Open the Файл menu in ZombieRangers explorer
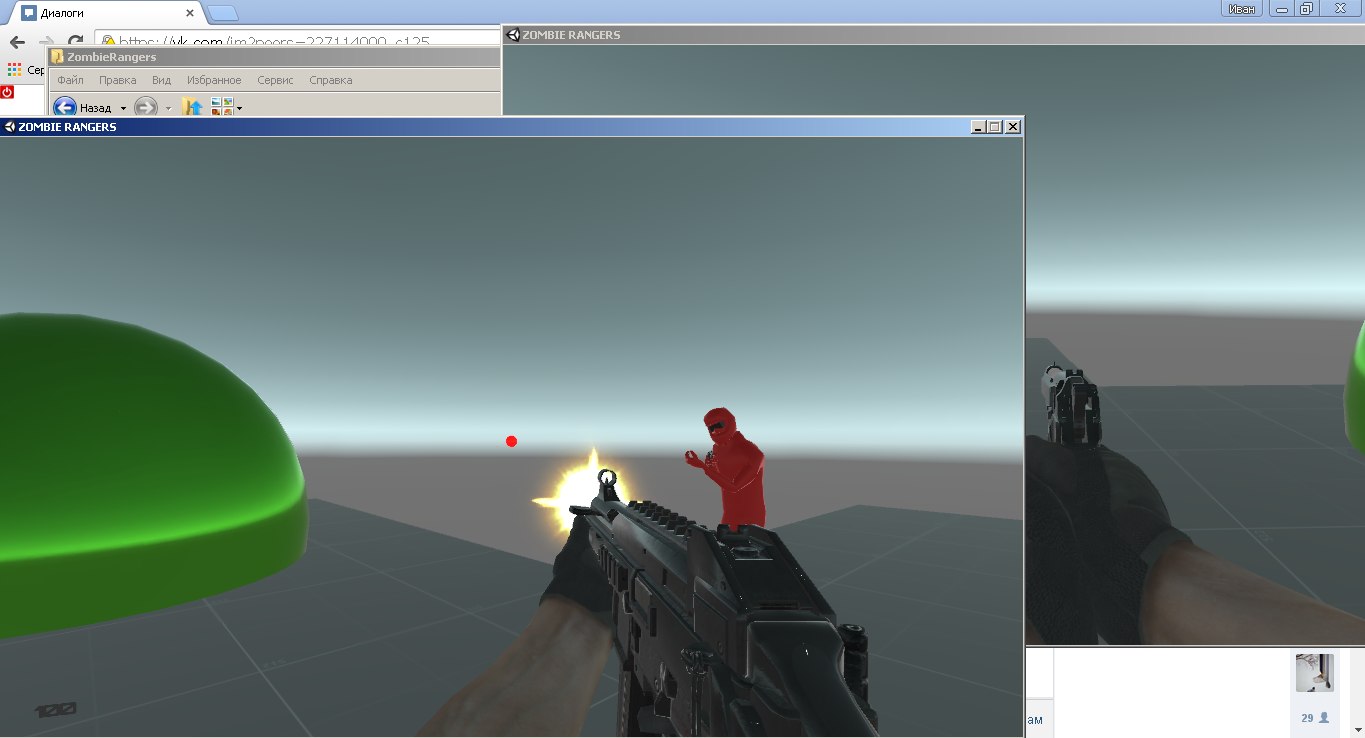 point(70,80)
